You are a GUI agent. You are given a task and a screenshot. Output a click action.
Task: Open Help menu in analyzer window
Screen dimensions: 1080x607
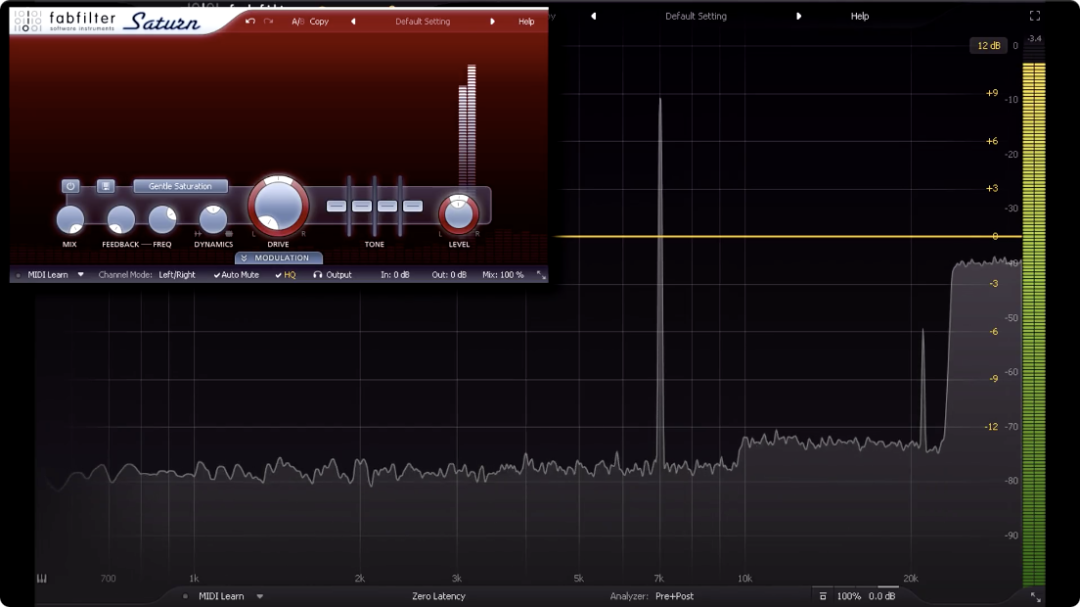point(860,16)
